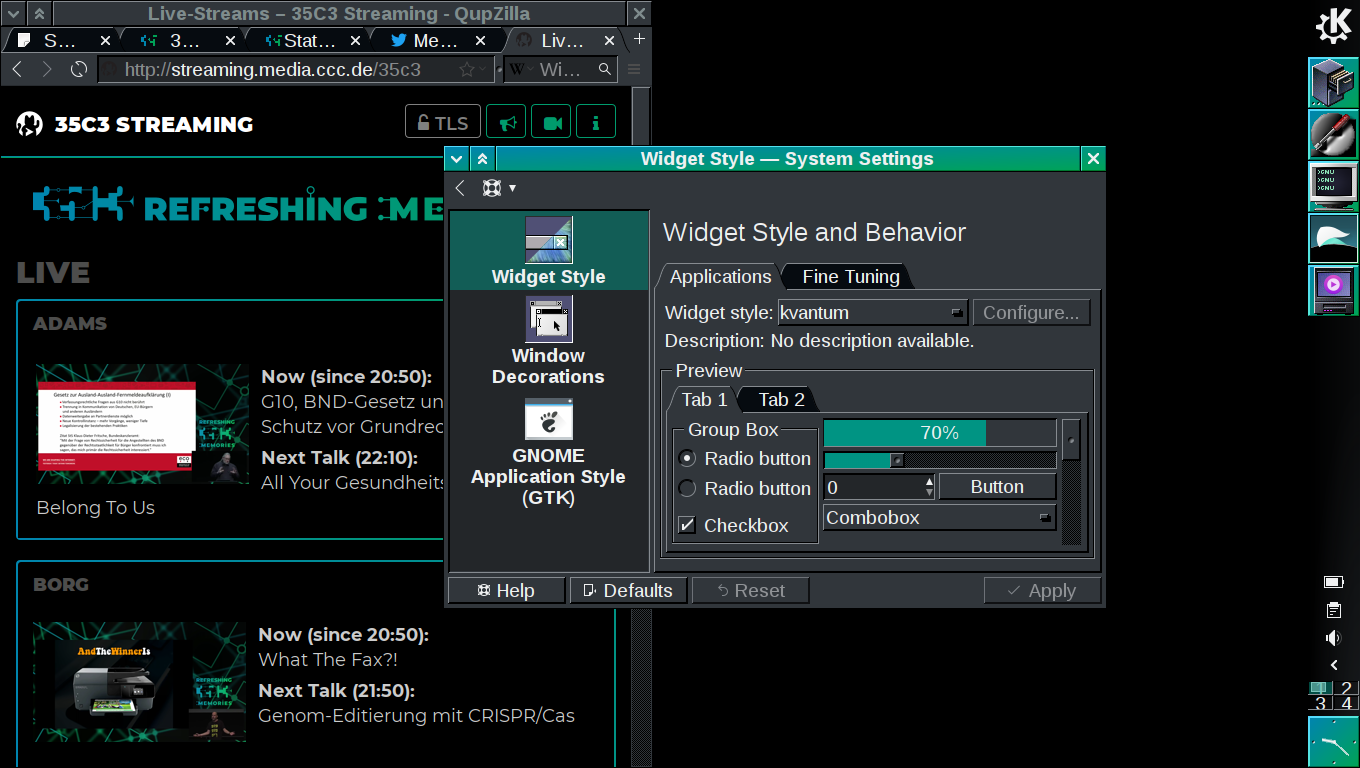
Task: Open 'What The Fax?!' talk link
Action: 328,660
